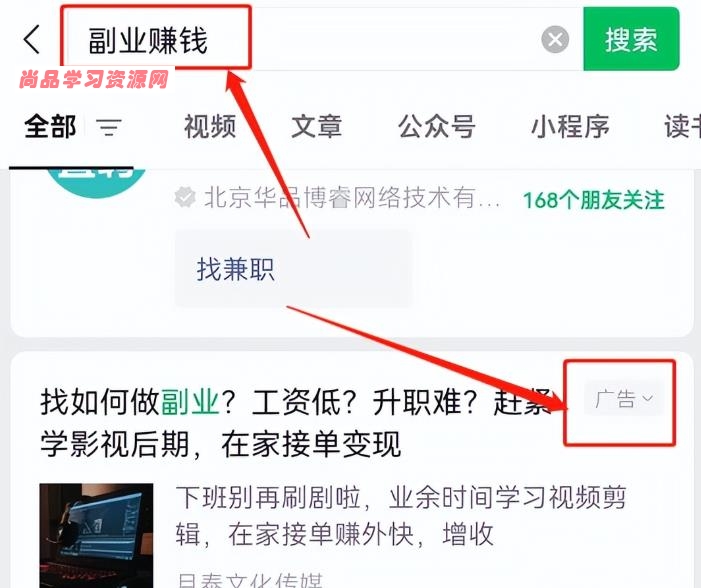Tap the back arrow icon
This screenshot has width=701, height=588.
(32, 39)
